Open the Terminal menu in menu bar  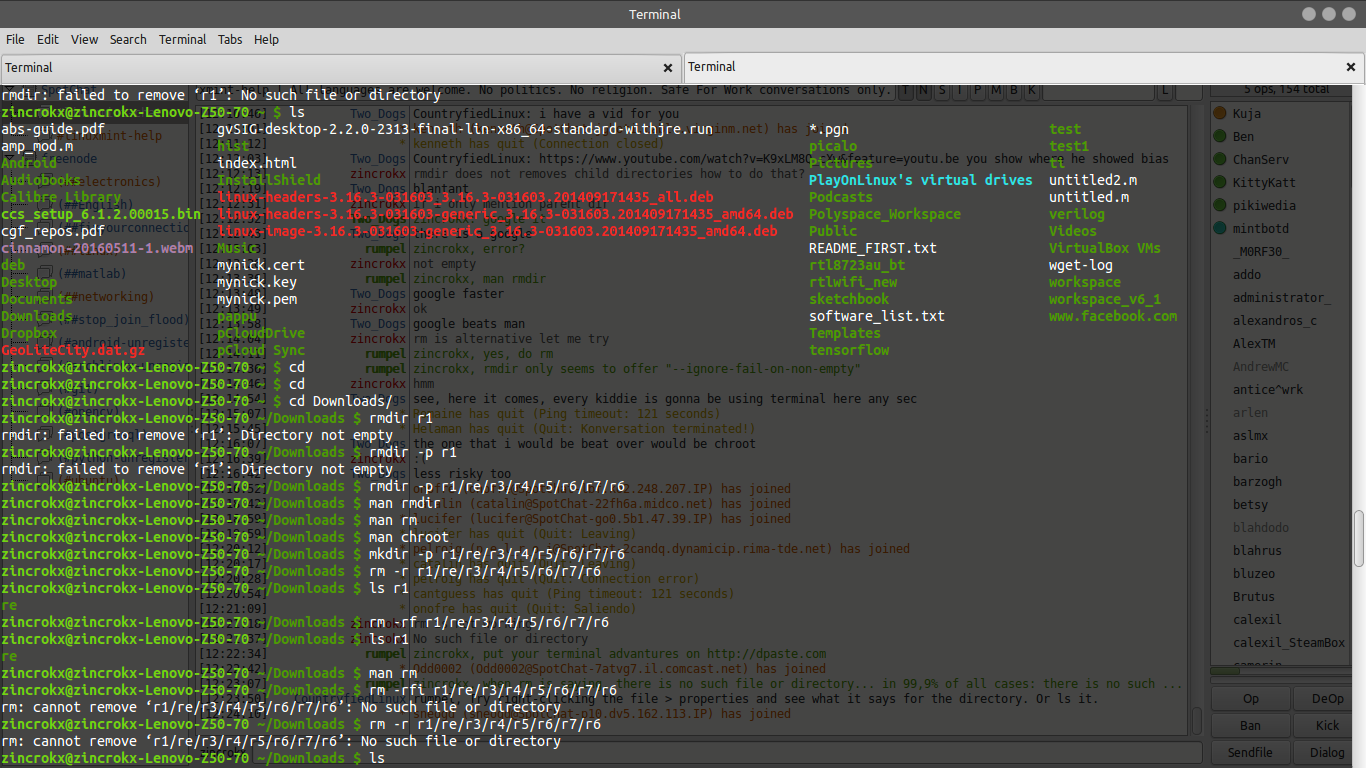pos(183,39)
